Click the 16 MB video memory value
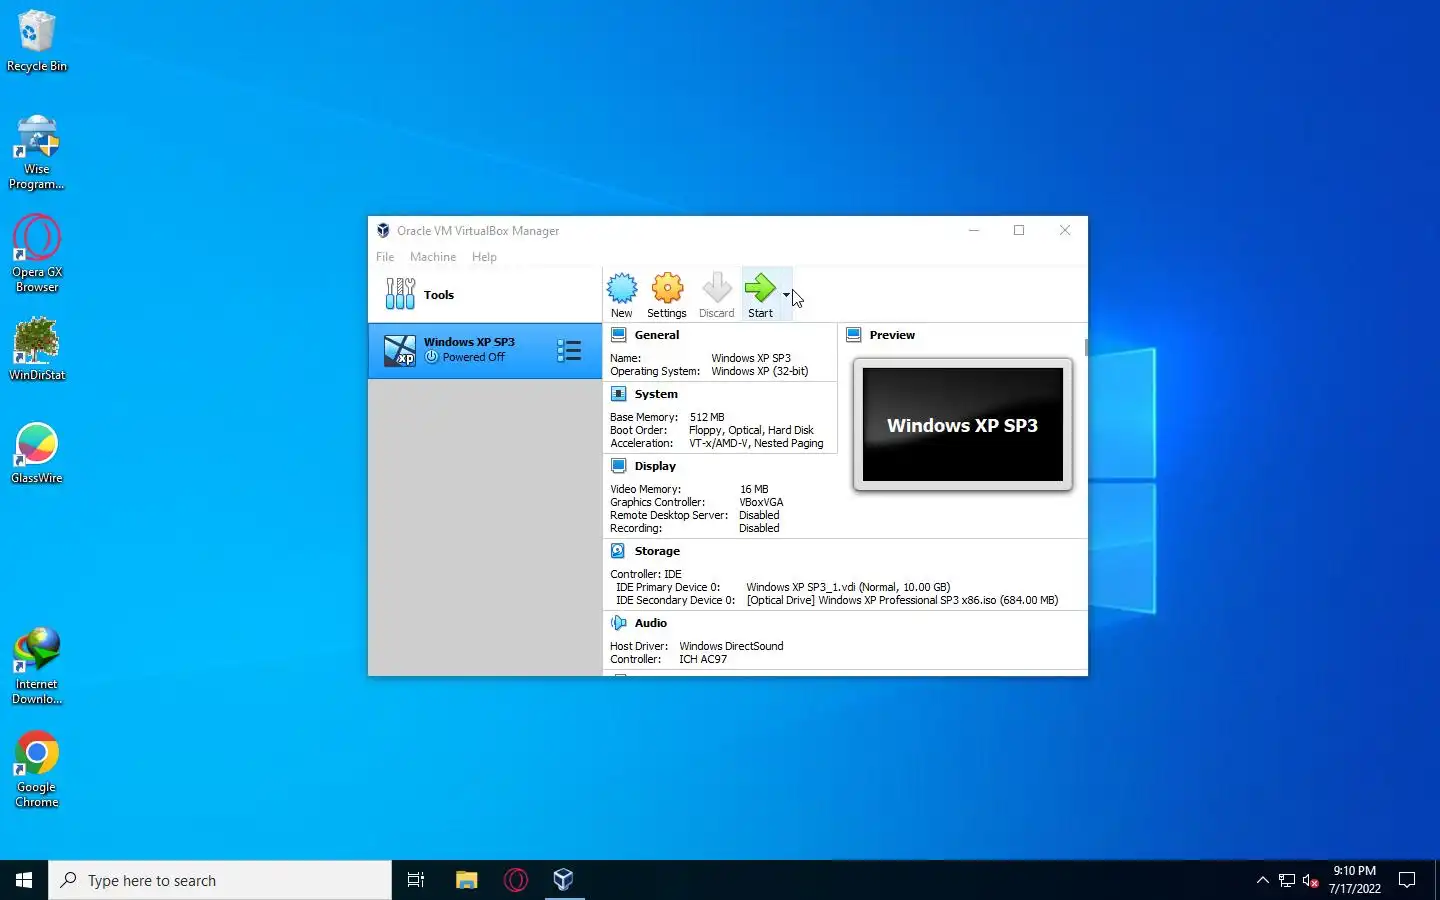The width and height of the screenshot is (1440, 900). click(754, 489)
